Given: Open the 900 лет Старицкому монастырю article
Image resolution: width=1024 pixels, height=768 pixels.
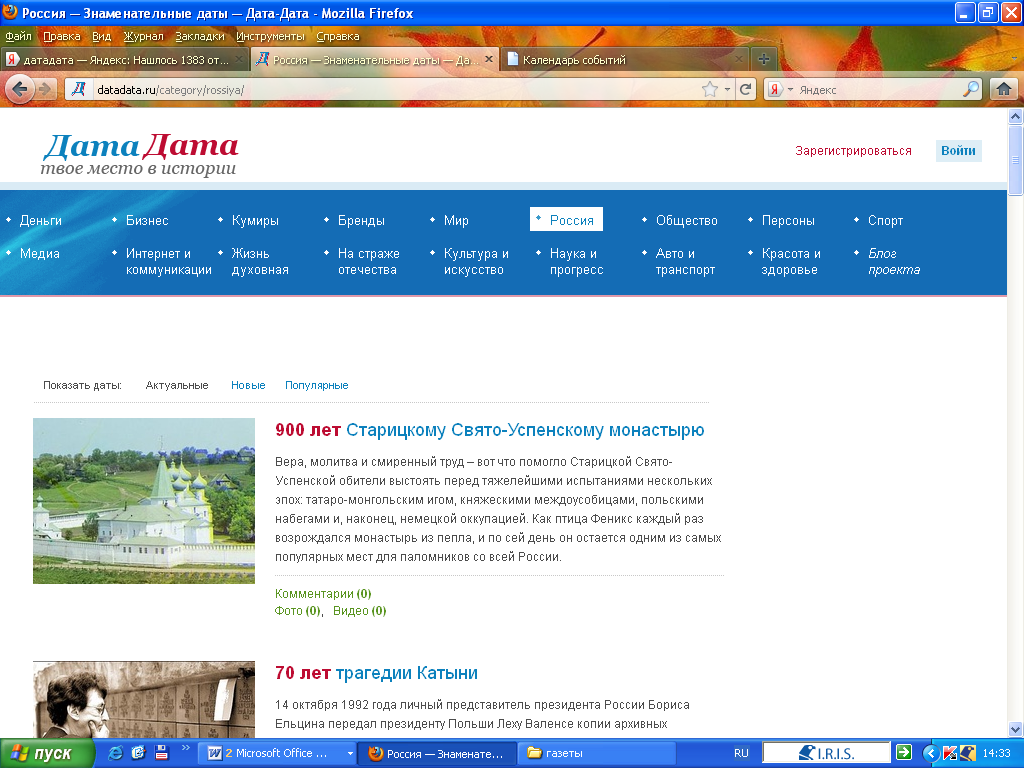Looking at the screenshot, I should tap(490, 430).
